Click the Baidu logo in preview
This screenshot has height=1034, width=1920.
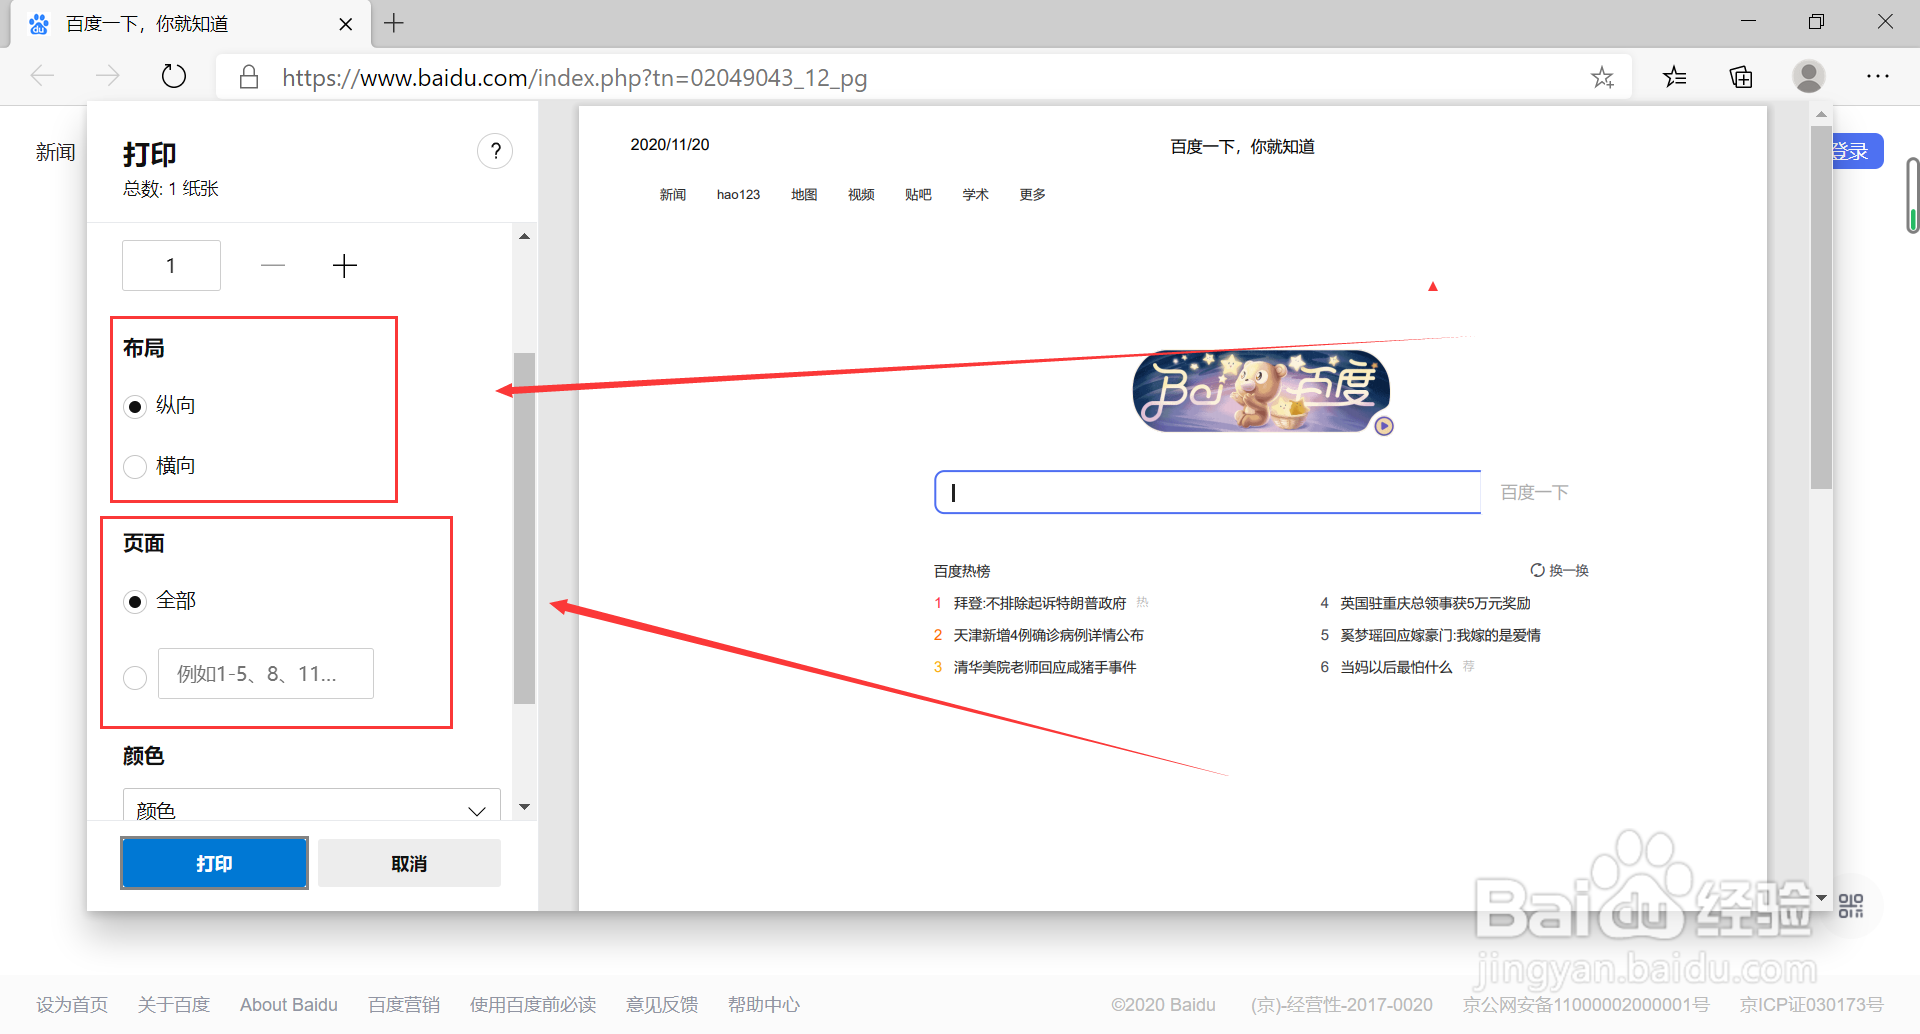(x=1262, y=391)
